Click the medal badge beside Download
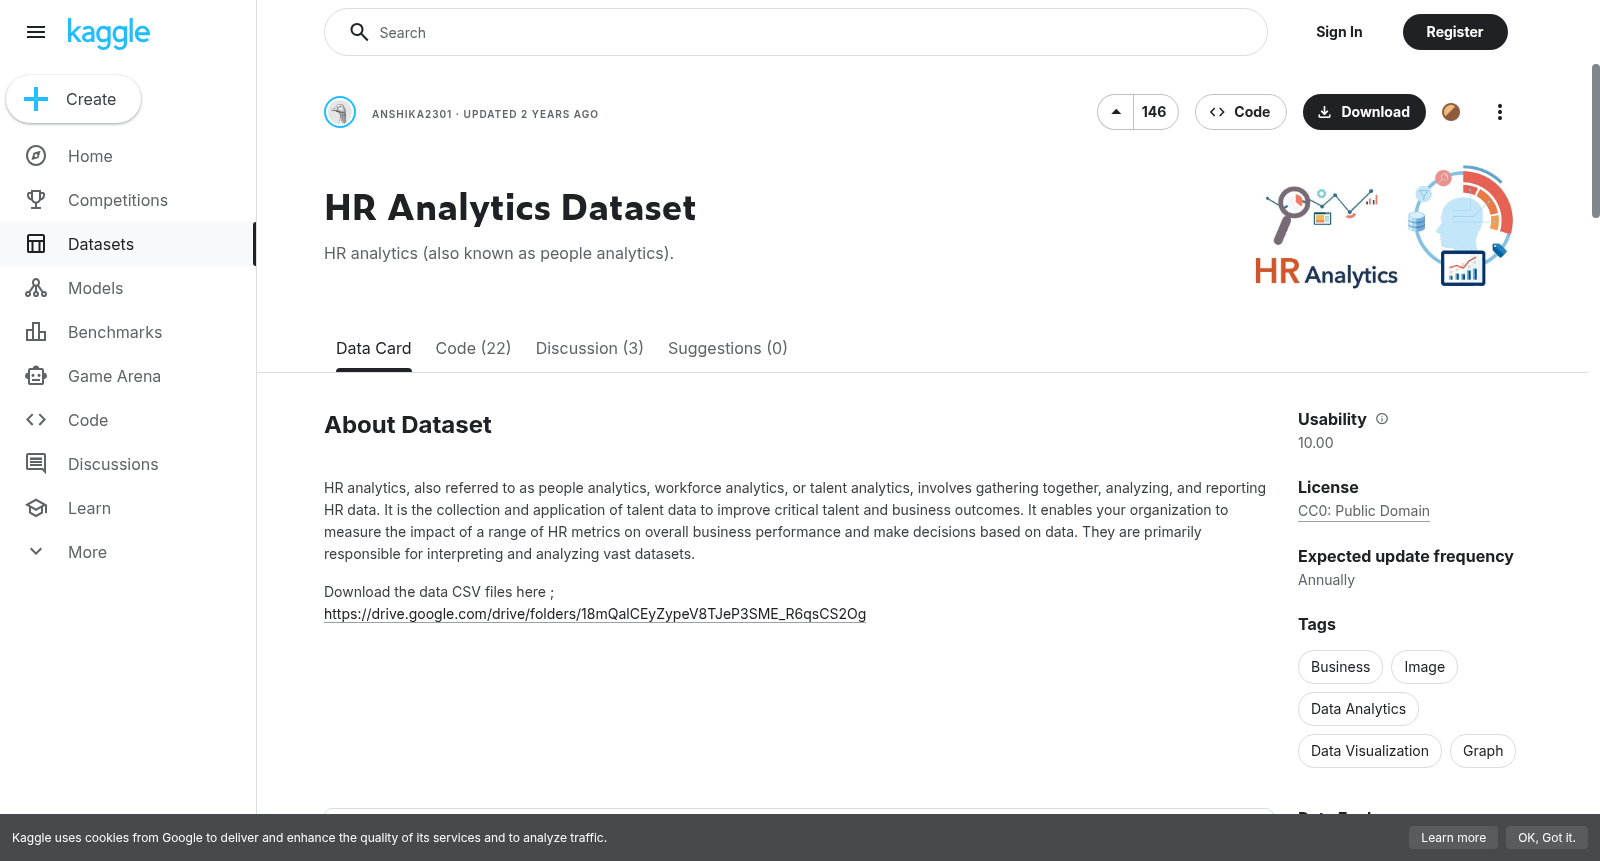Screen dimensions: 1600x861 tap(1451, 112)
